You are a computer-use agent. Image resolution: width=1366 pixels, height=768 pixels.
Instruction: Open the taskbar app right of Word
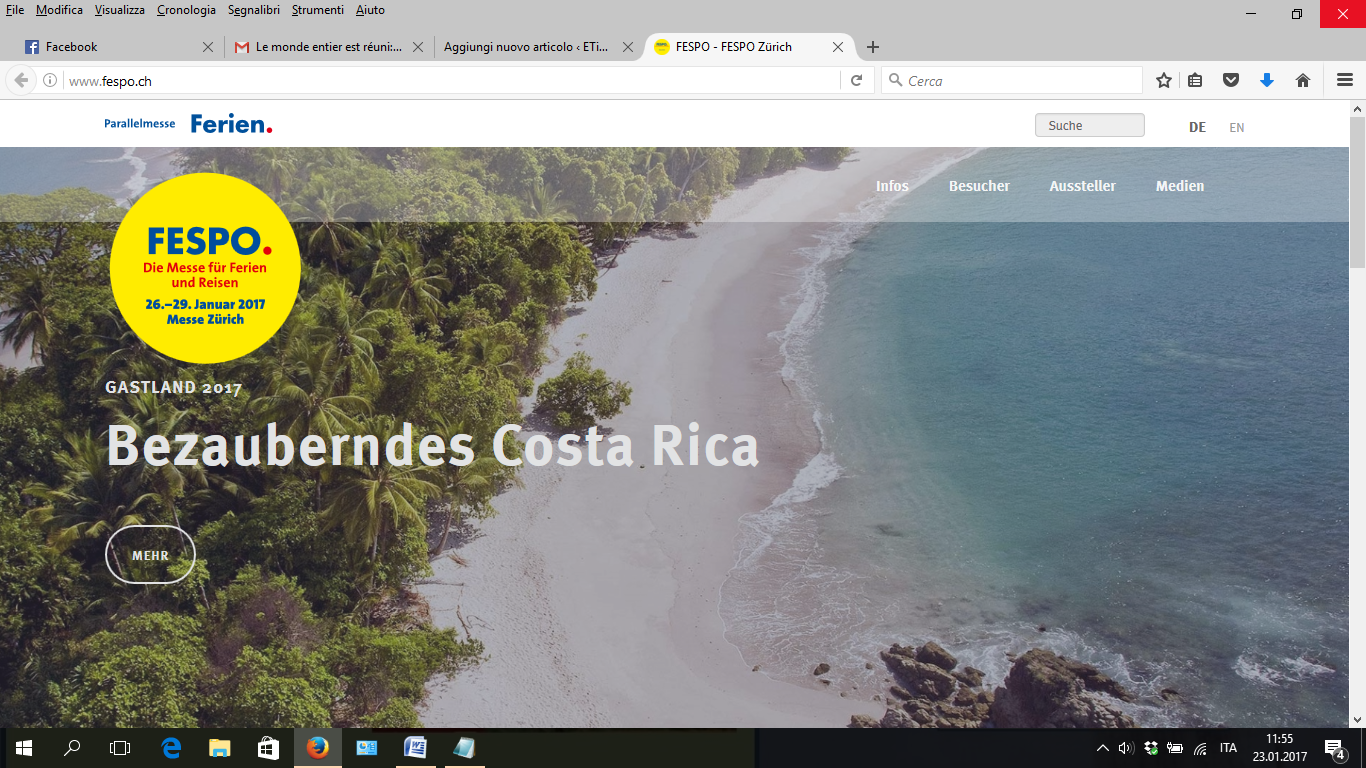point(464,748)
